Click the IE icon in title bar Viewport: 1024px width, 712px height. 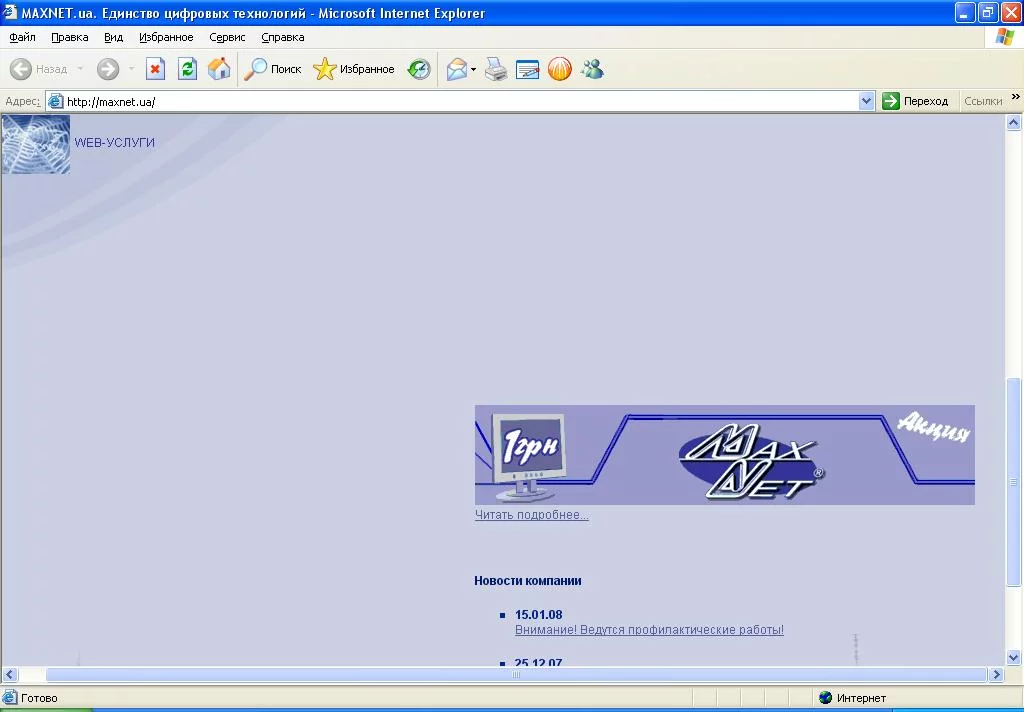point(10,12)
